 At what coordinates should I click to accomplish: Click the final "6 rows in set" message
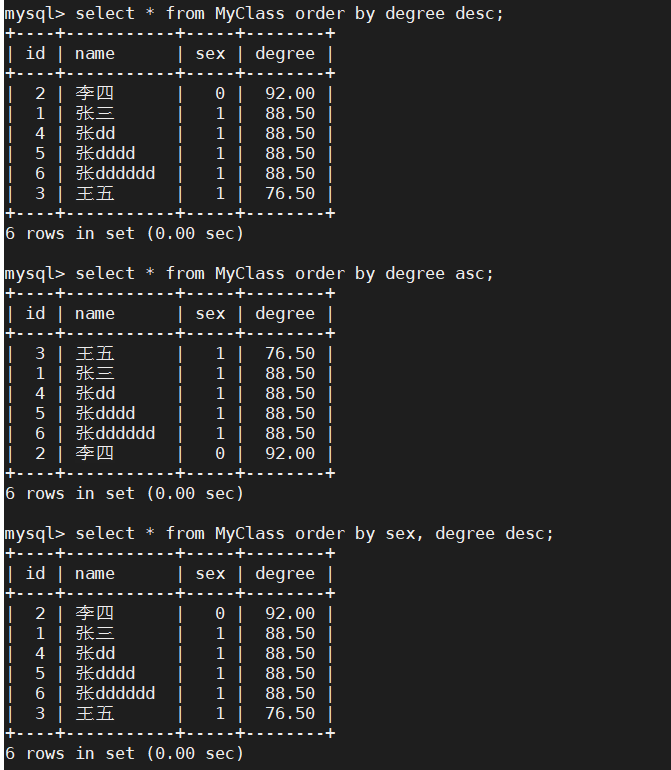124,753
